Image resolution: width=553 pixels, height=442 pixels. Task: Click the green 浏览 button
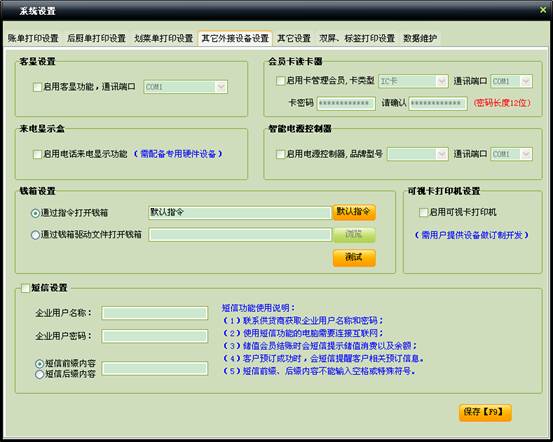pyautogui.click(x=354, y=235)
